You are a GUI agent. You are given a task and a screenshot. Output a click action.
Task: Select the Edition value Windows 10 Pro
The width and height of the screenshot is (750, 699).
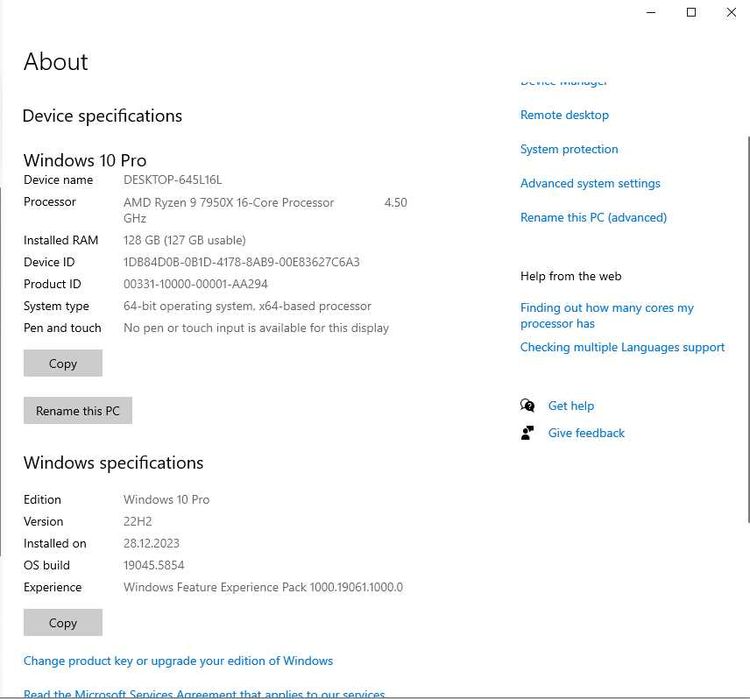coord(166,499)
